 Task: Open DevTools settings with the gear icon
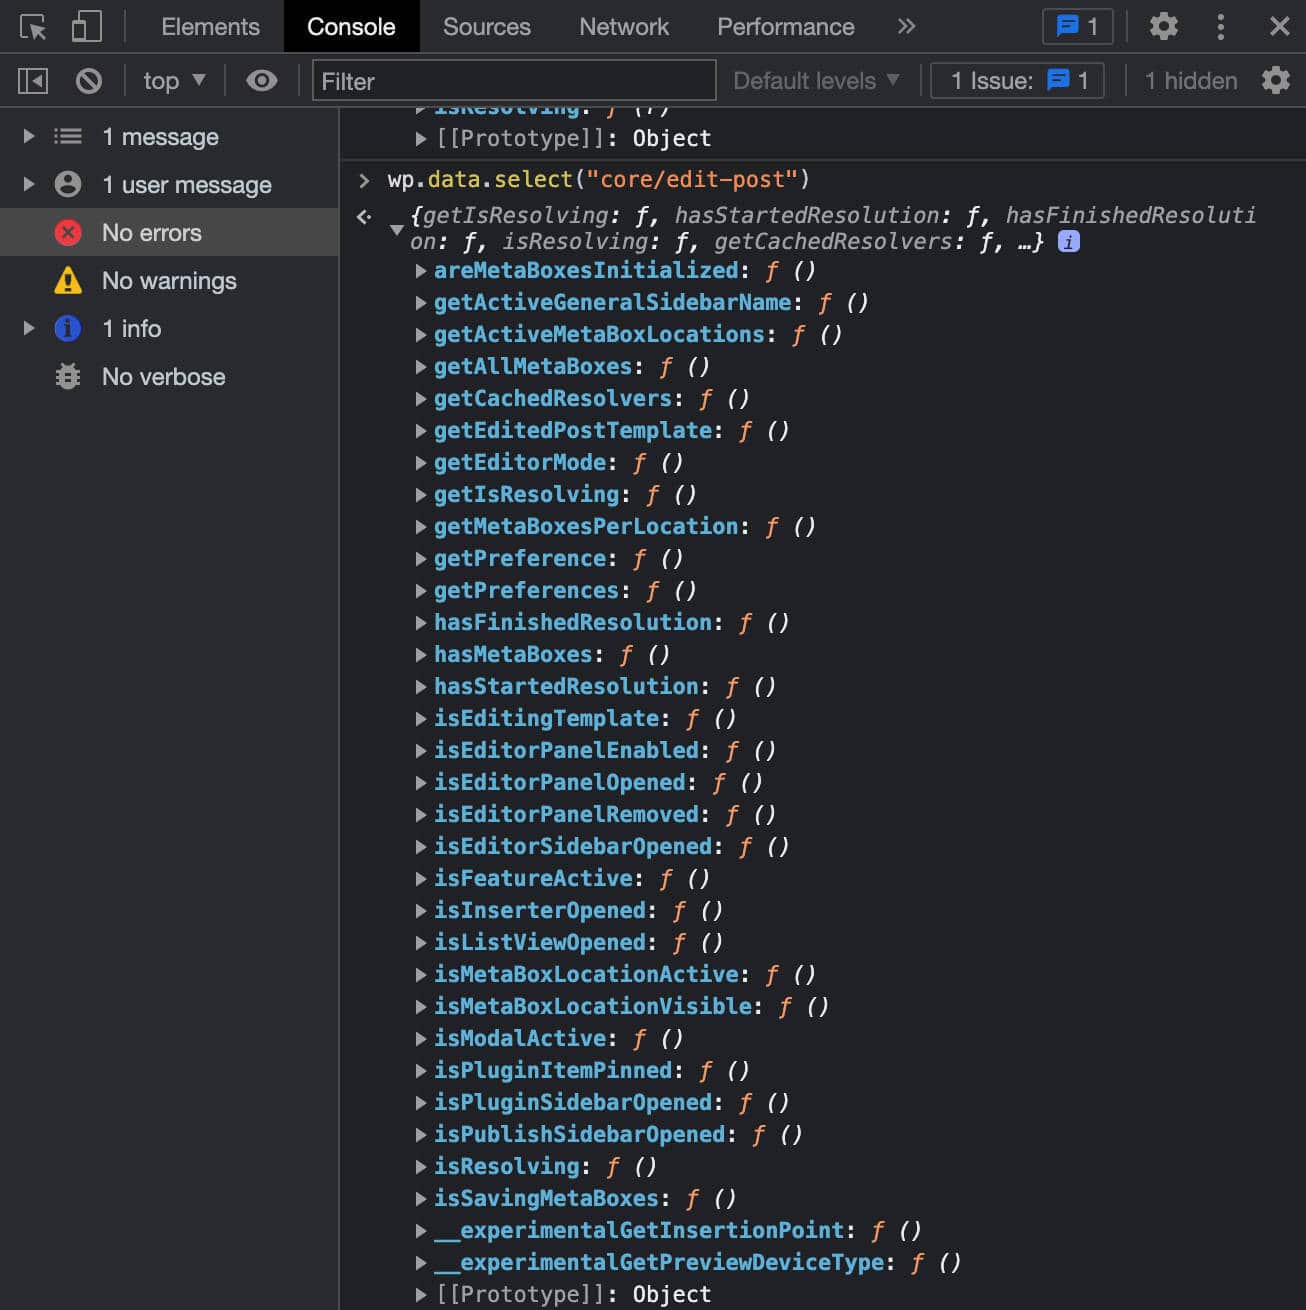1163,26
